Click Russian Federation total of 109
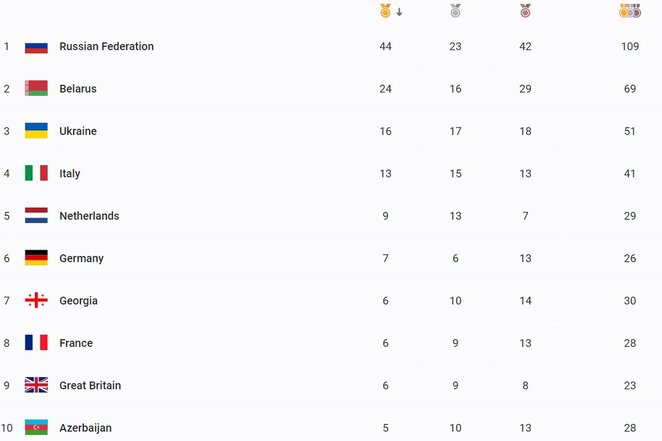This screenshot has width=662, height=441. tap(629, 47)
